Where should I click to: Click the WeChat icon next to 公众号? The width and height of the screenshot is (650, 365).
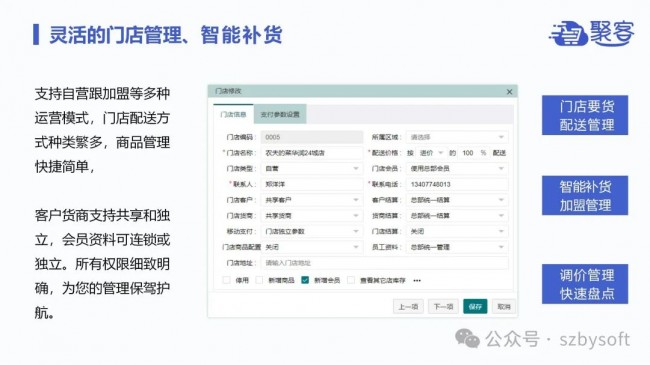(468, 338)
